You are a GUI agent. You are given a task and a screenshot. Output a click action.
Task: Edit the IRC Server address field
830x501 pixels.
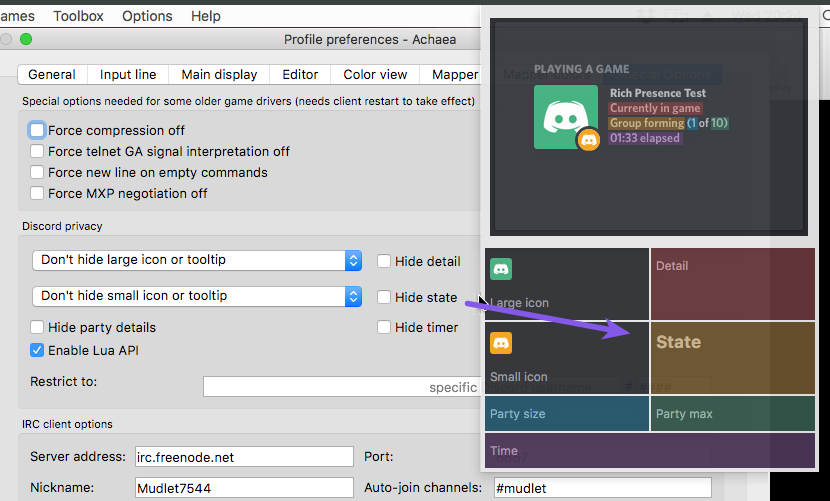pos(244,457)
